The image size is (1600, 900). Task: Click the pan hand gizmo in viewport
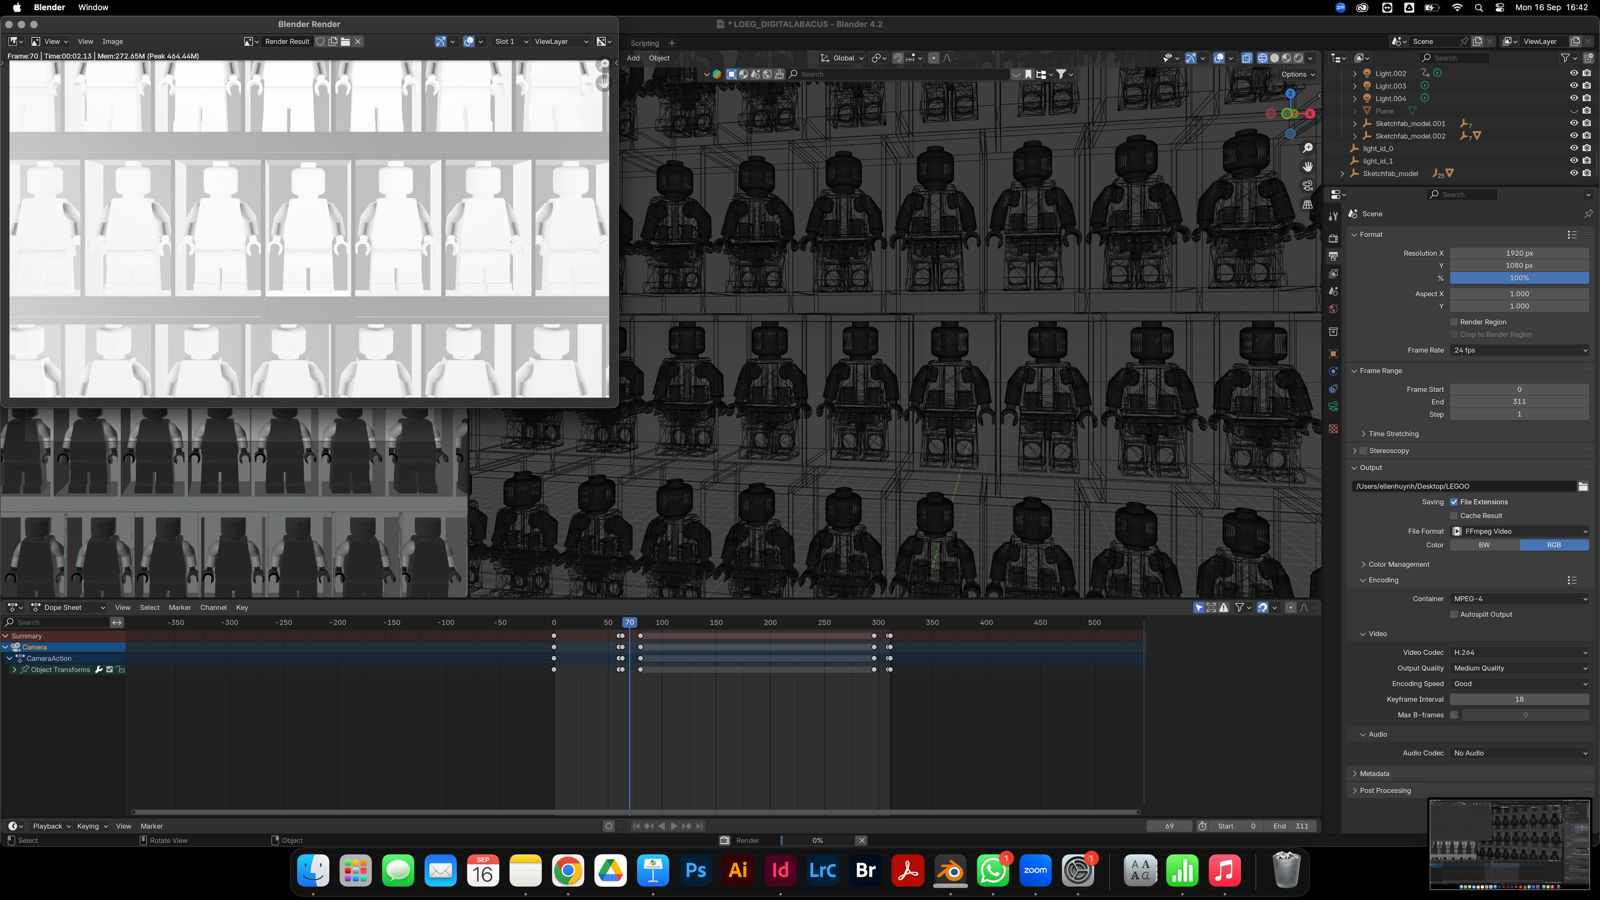click(x=1307, y=167)
